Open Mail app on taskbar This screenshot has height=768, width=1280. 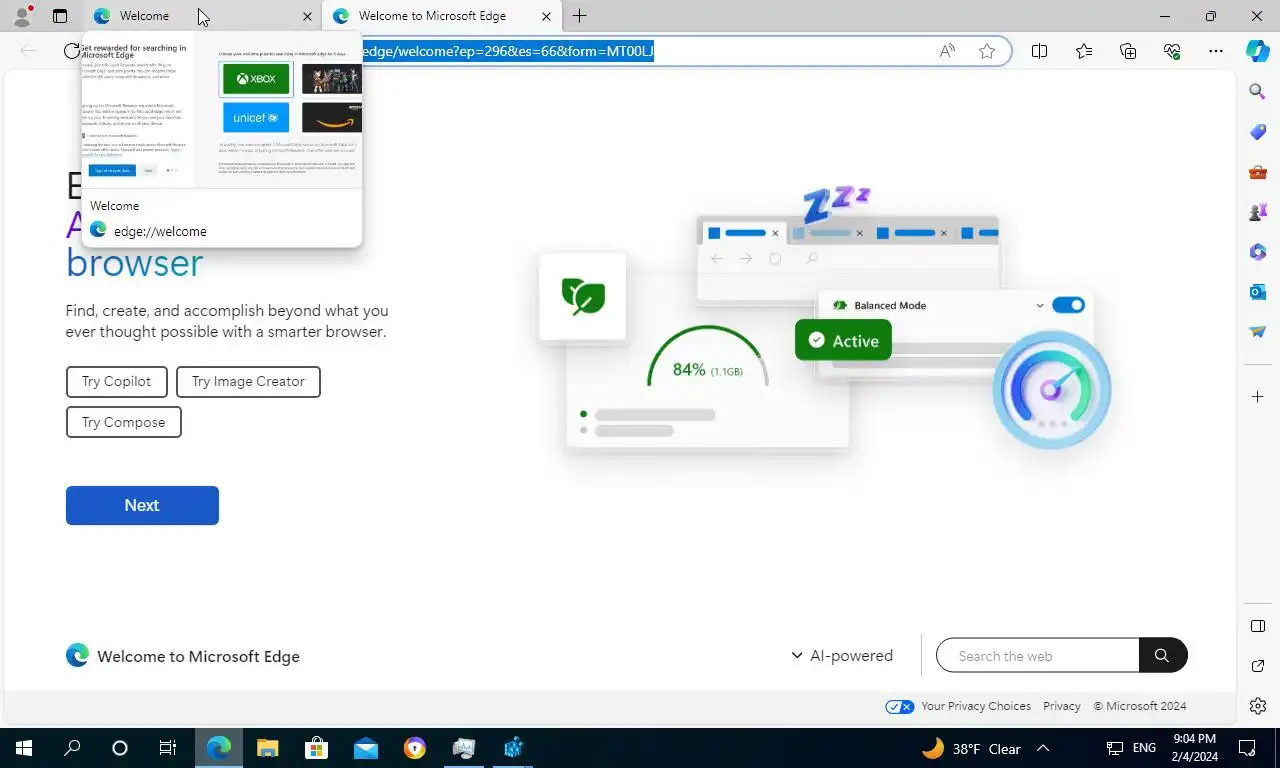(366, 748)
